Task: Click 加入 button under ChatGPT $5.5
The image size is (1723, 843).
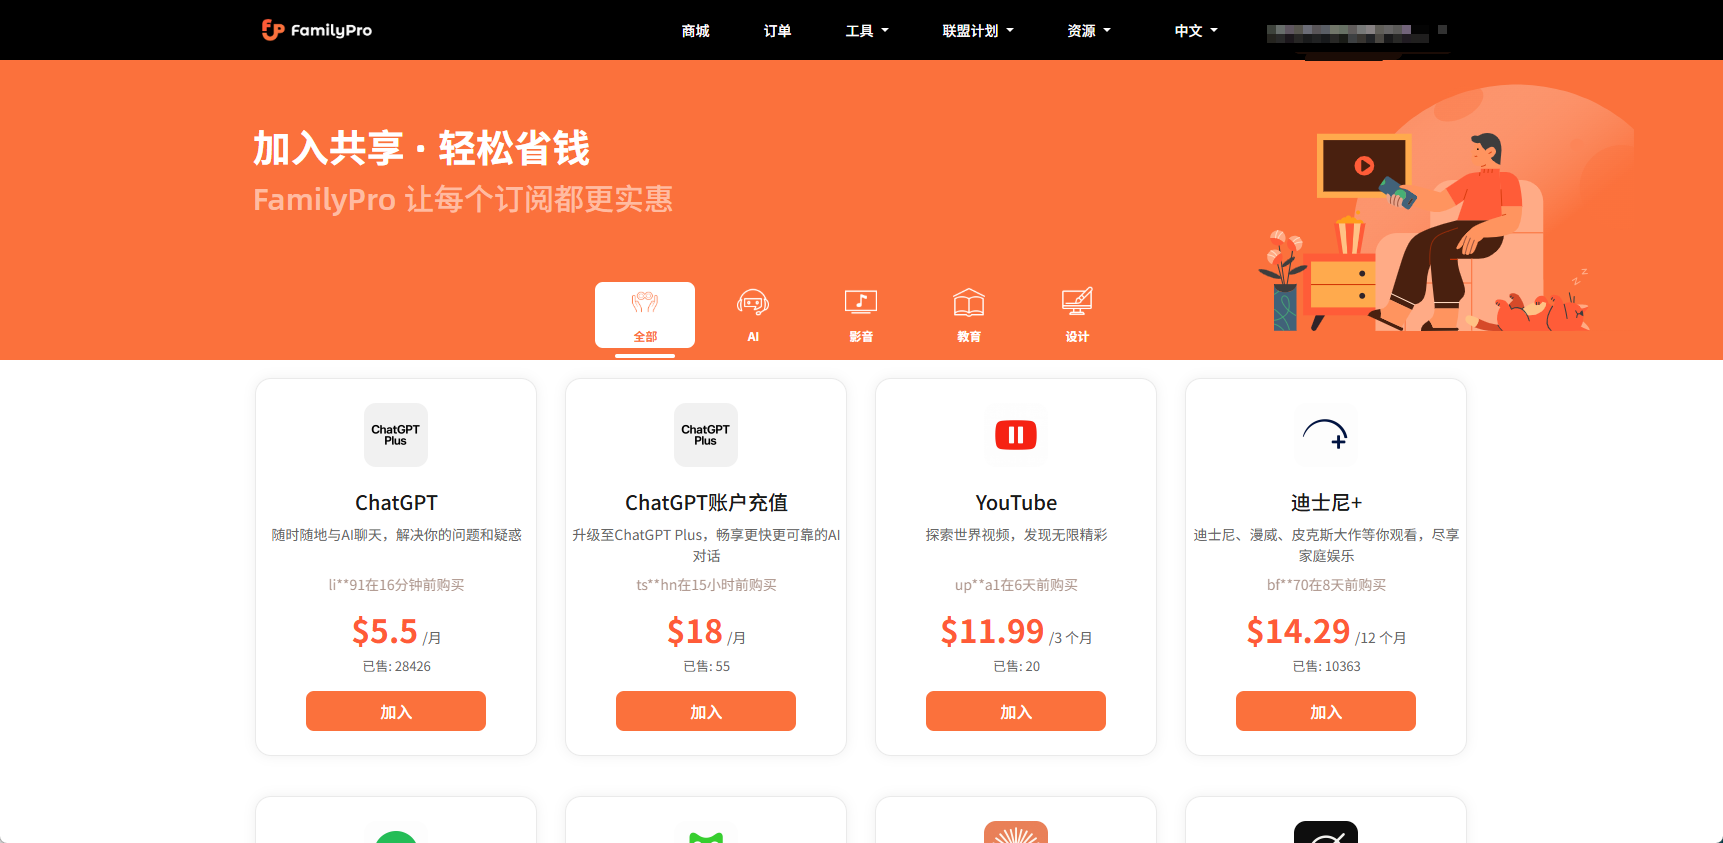Action: coord(396,711)
